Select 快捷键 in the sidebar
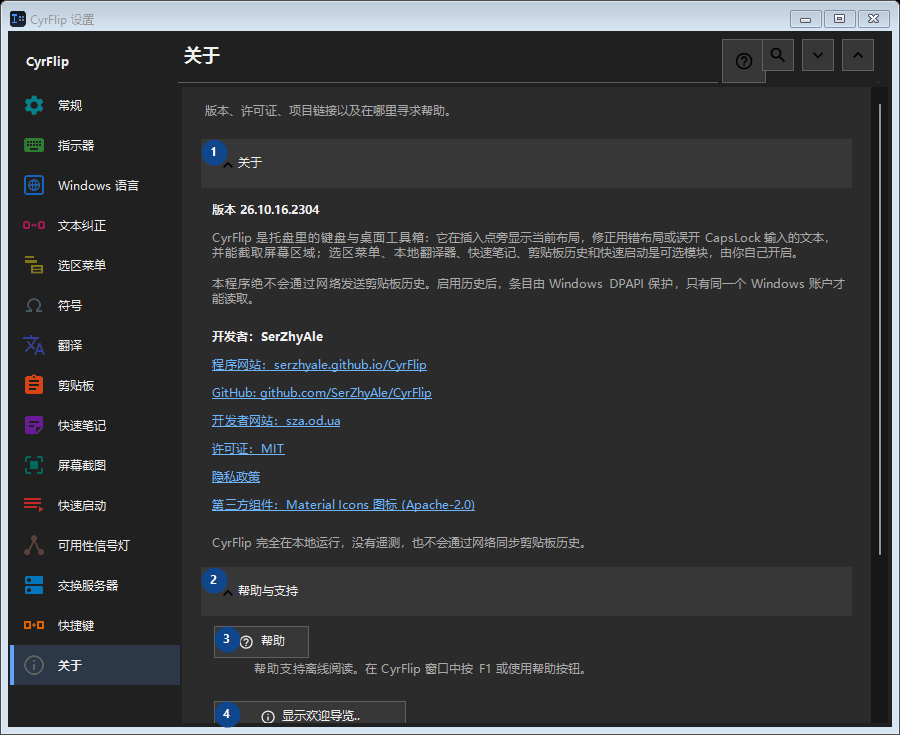 coord(95,625)
